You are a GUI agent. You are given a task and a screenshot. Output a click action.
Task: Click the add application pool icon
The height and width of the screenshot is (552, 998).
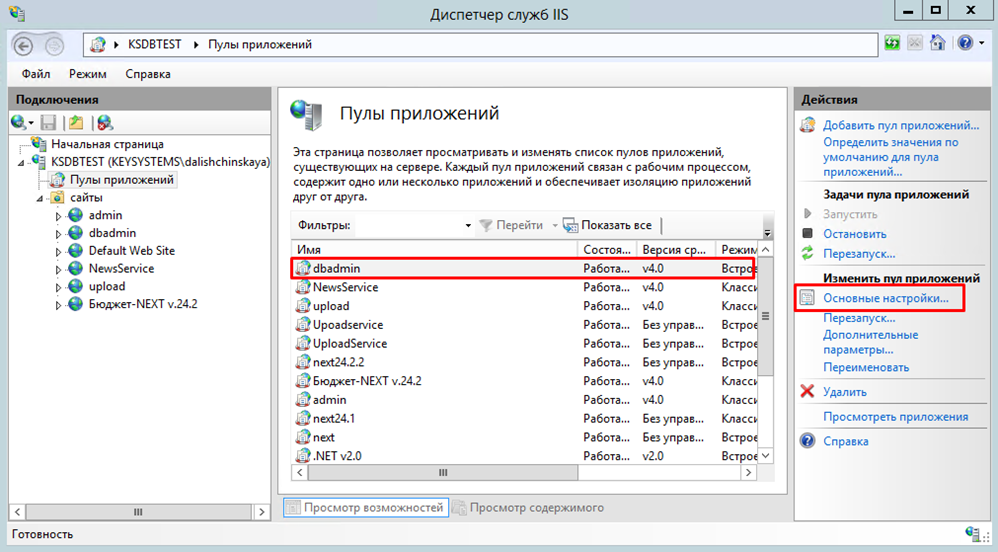(807, 125)
